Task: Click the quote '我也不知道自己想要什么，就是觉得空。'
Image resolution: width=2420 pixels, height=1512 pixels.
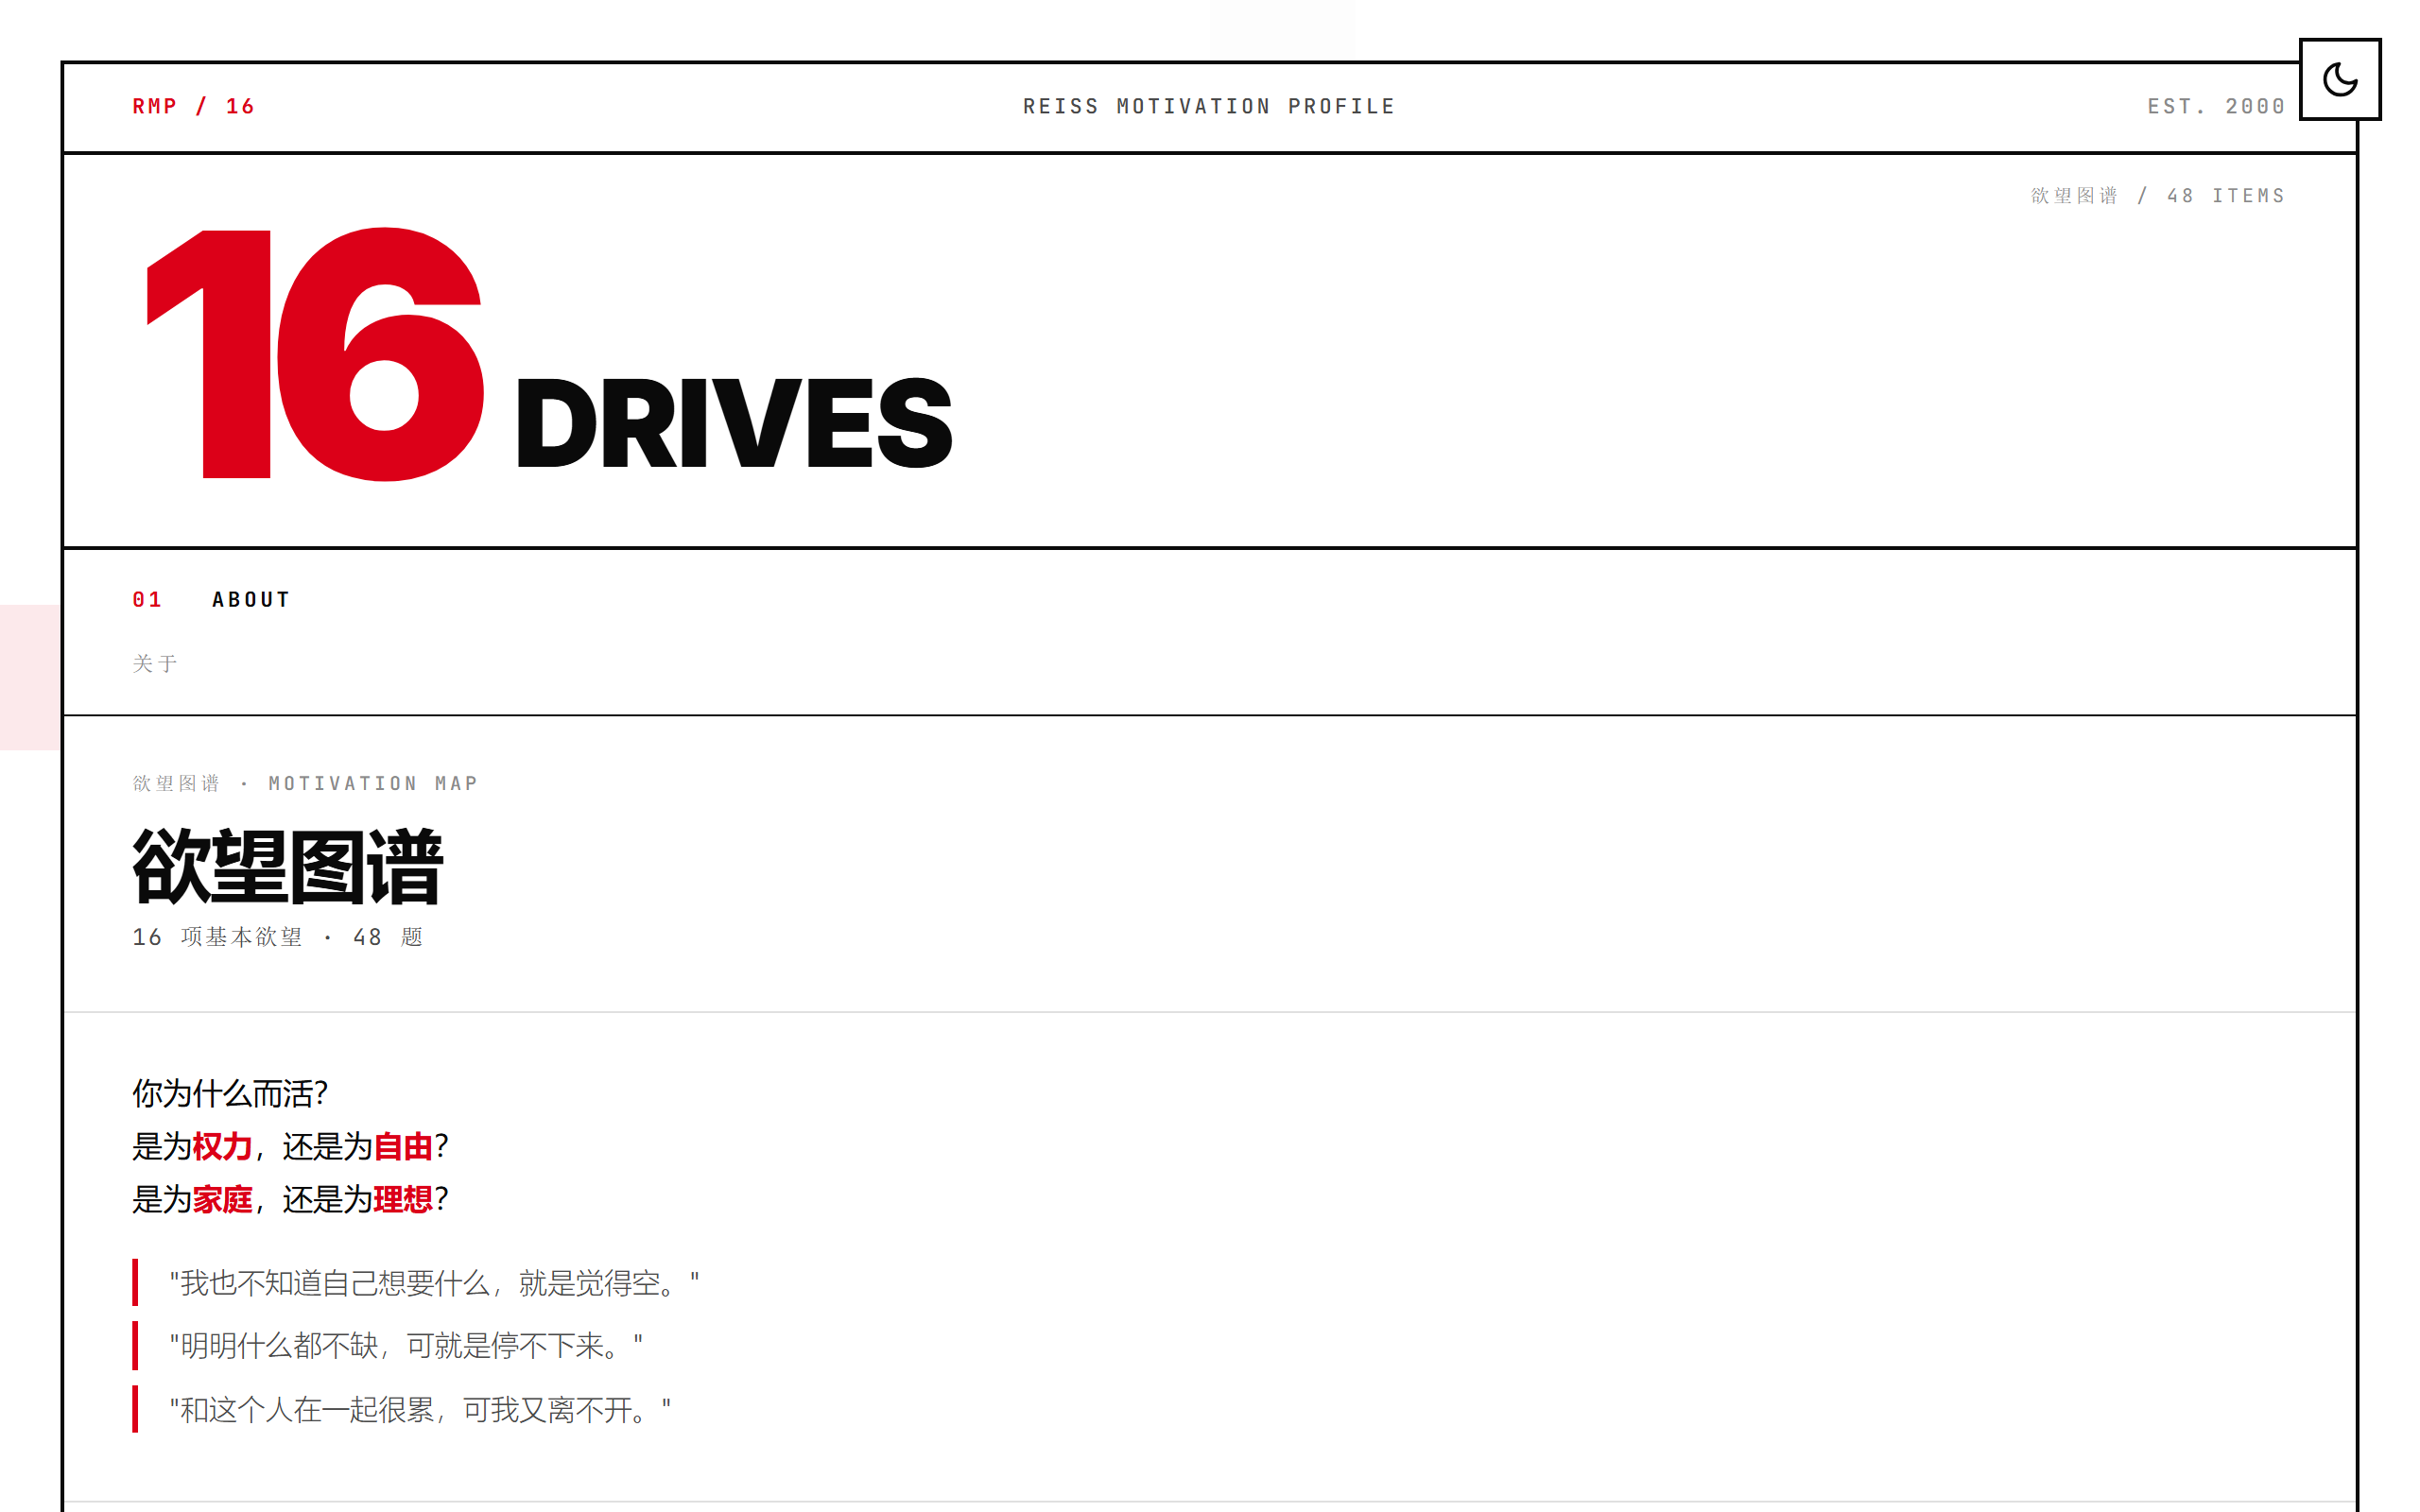Action: coord(434,1283)
